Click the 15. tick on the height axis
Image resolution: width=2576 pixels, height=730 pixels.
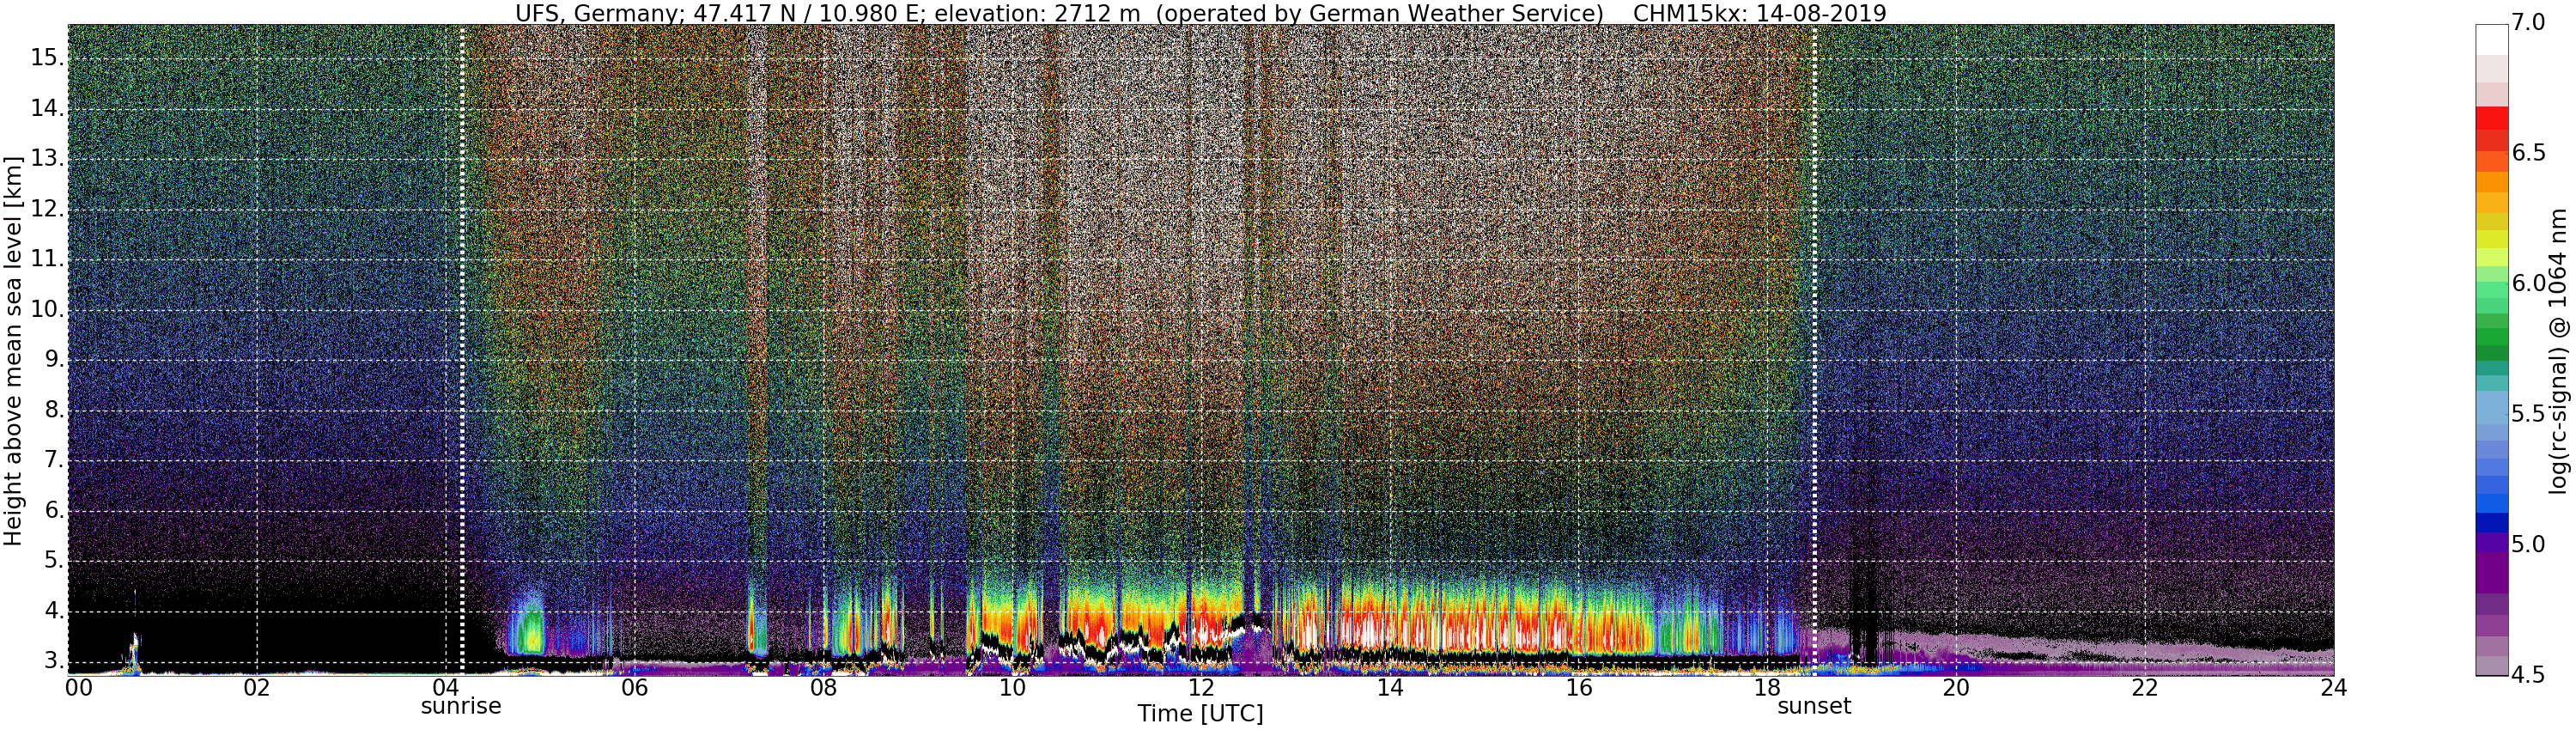(47, 58)
